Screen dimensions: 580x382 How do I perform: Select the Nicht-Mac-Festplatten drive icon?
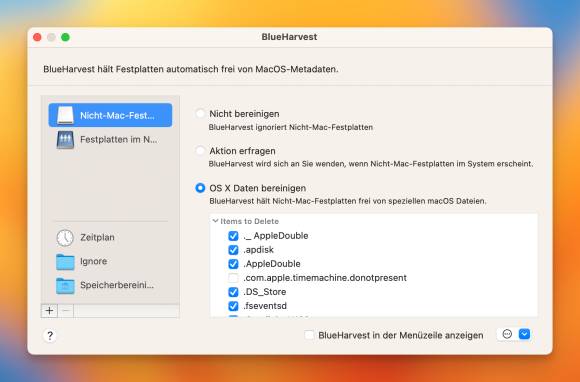(65, 115)
